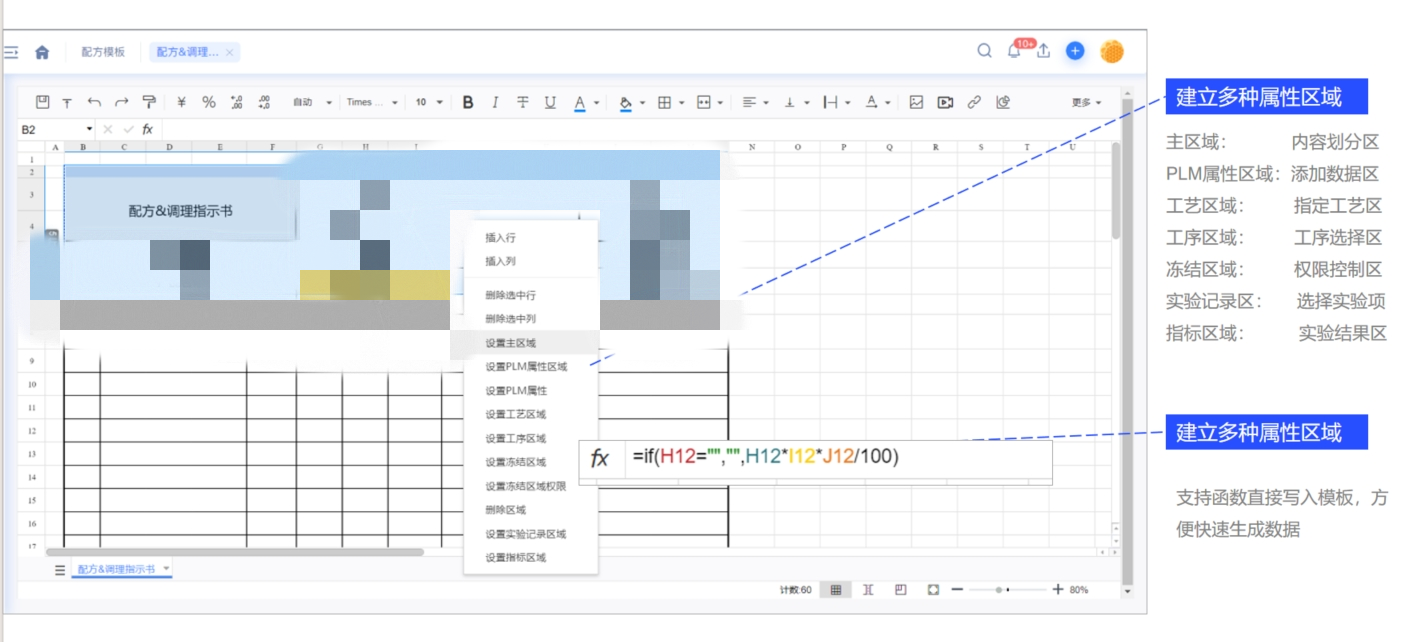Click the upload/share icon in header
The width and height of the screenshot is (1416, 642).
(x=1043, y=51)
